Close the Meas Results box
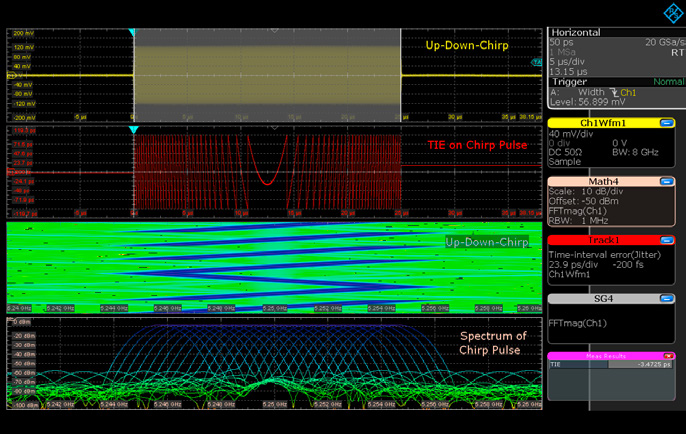This screenshot has width=686, height=434. 669,356
